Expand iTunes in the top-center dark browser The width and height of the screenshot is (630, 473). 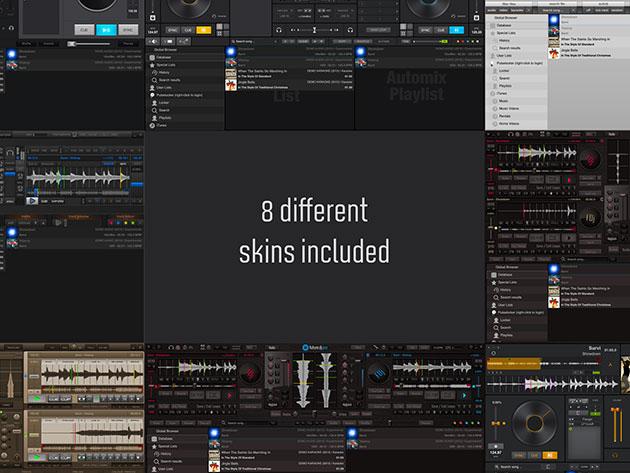(185, 125)
